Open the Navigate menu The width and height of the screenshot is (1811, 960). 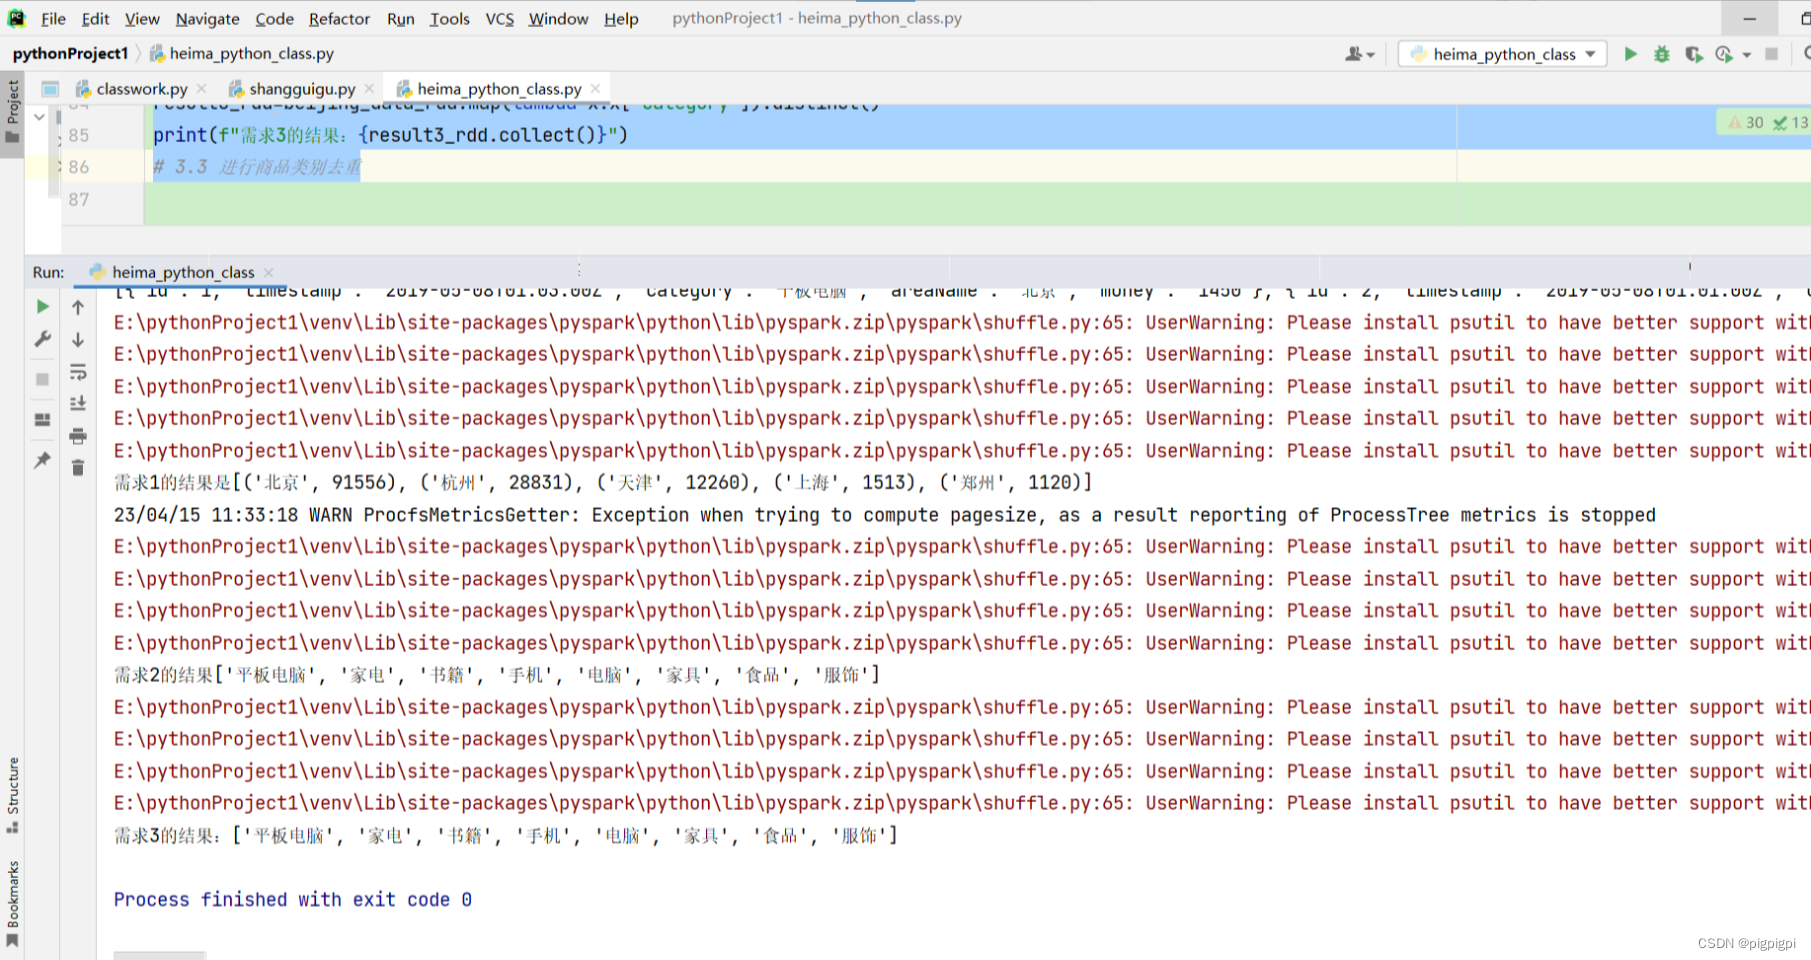point(207,18)
